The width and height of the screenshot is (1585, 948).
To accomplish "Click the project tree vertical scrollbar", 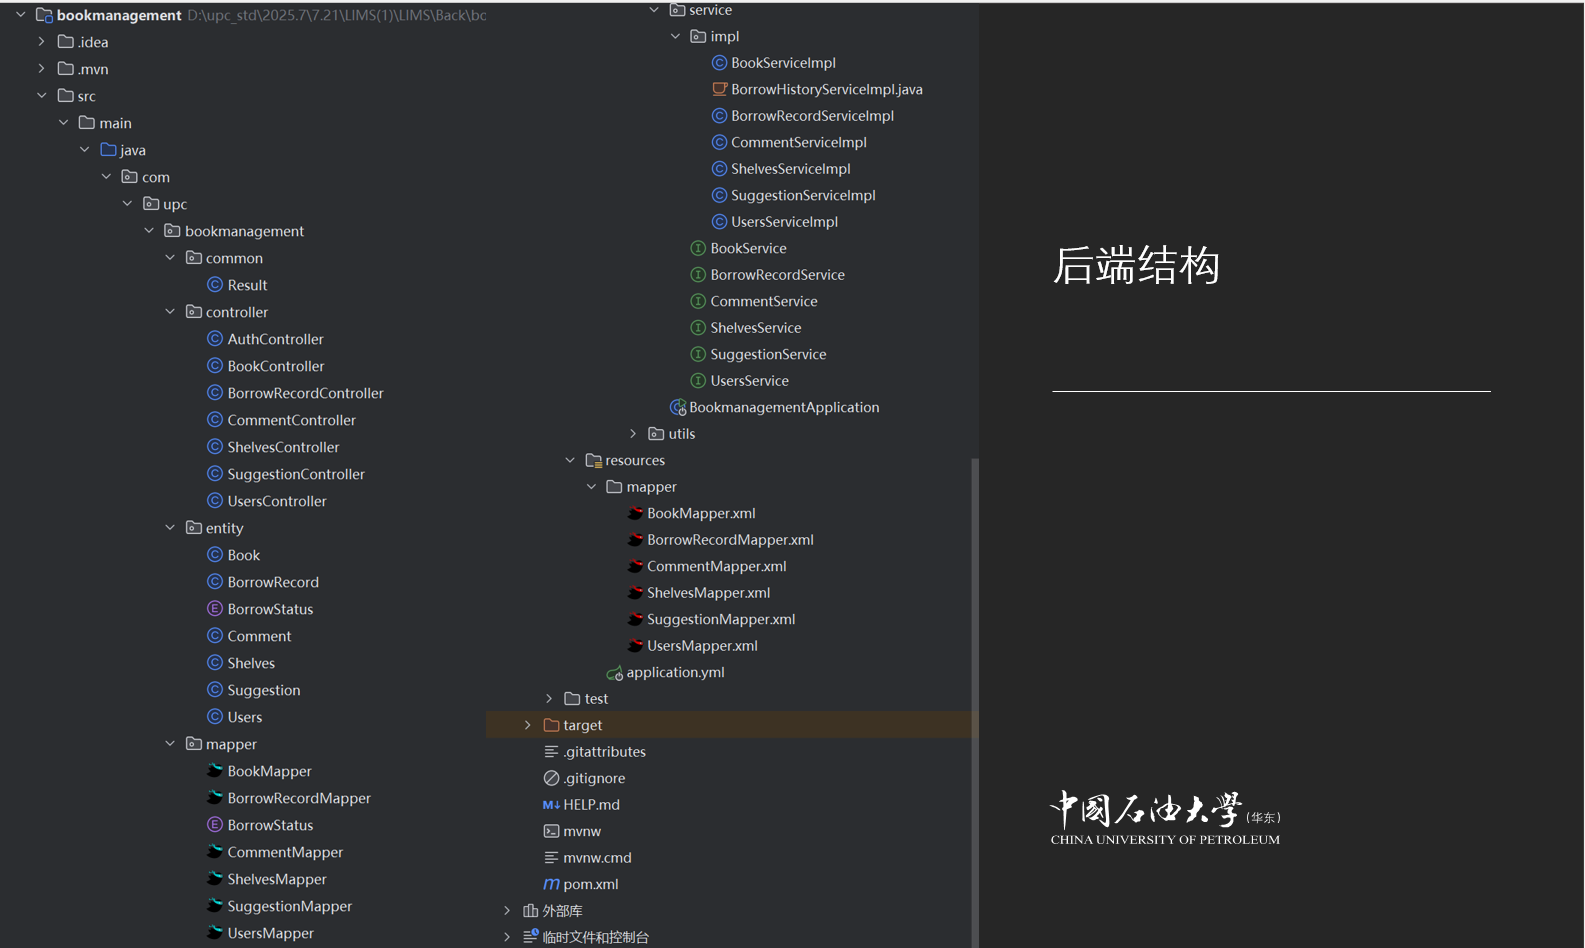I will tap(975, 700).
